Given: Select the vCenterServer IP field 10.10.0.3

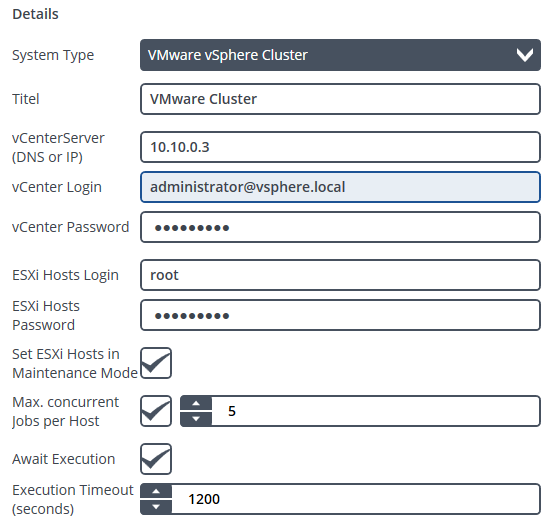Looking at the screenshot, I should point(340,147).
